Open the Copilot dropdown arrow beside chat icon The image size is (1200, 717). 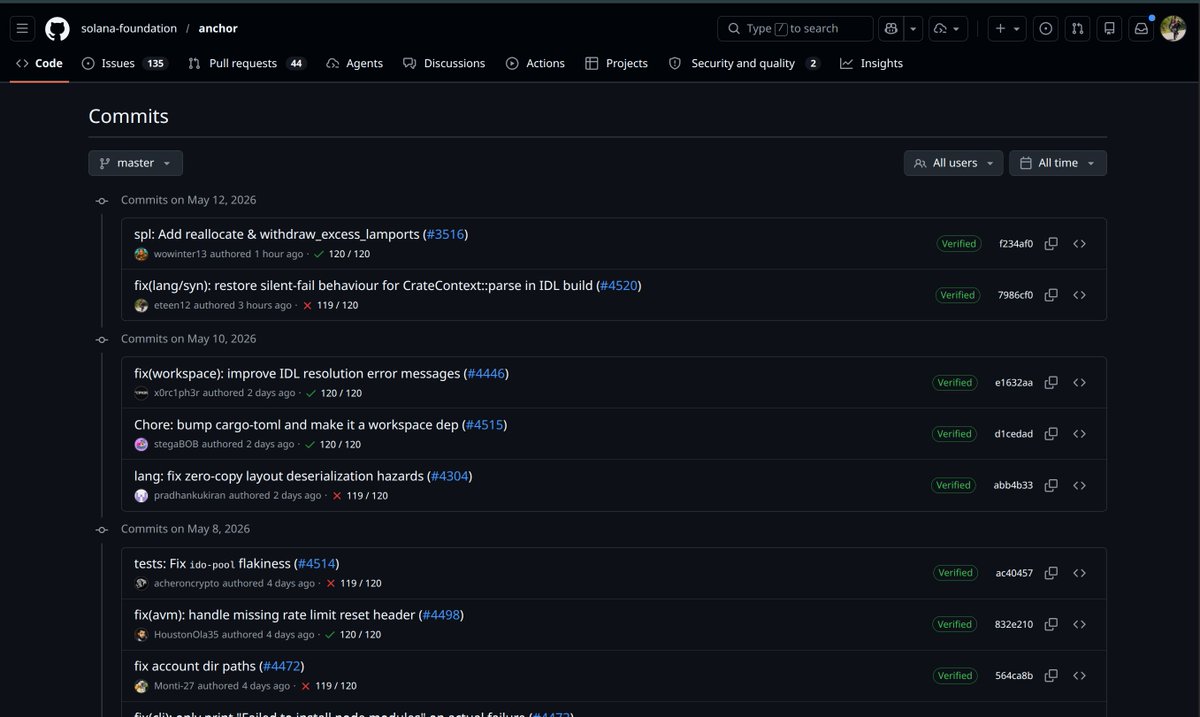point(913,29)
